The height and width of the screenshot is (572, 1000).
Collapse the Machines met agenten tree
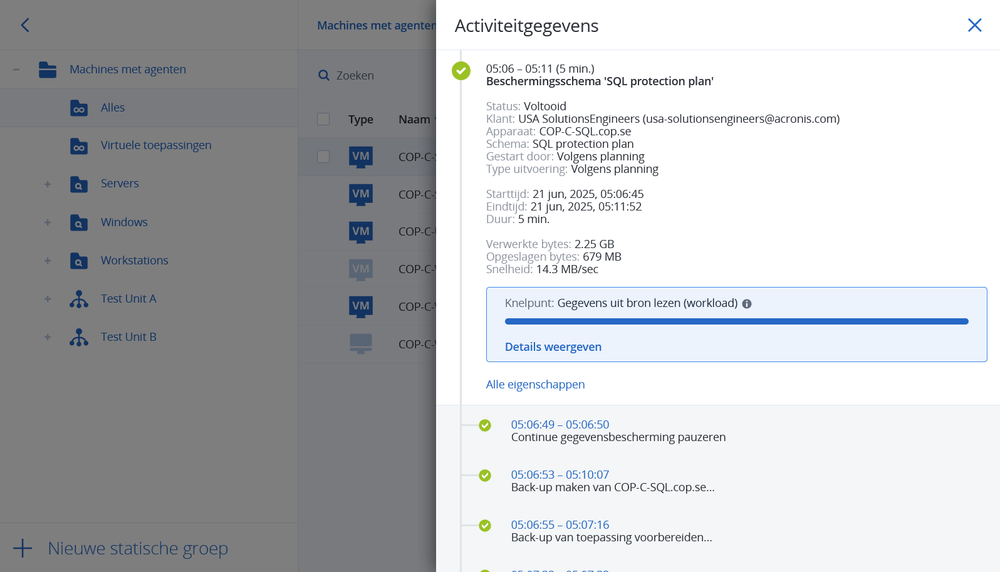tap(16, 70)
